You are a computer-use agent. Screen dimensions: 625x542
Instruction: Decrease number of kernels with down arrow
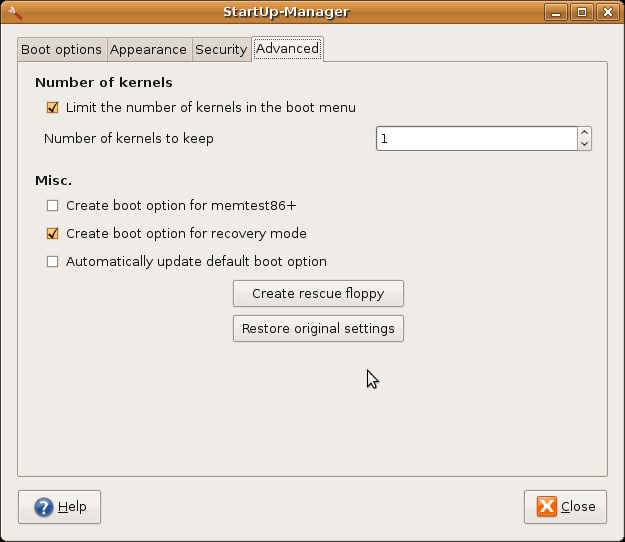[585, 144]
